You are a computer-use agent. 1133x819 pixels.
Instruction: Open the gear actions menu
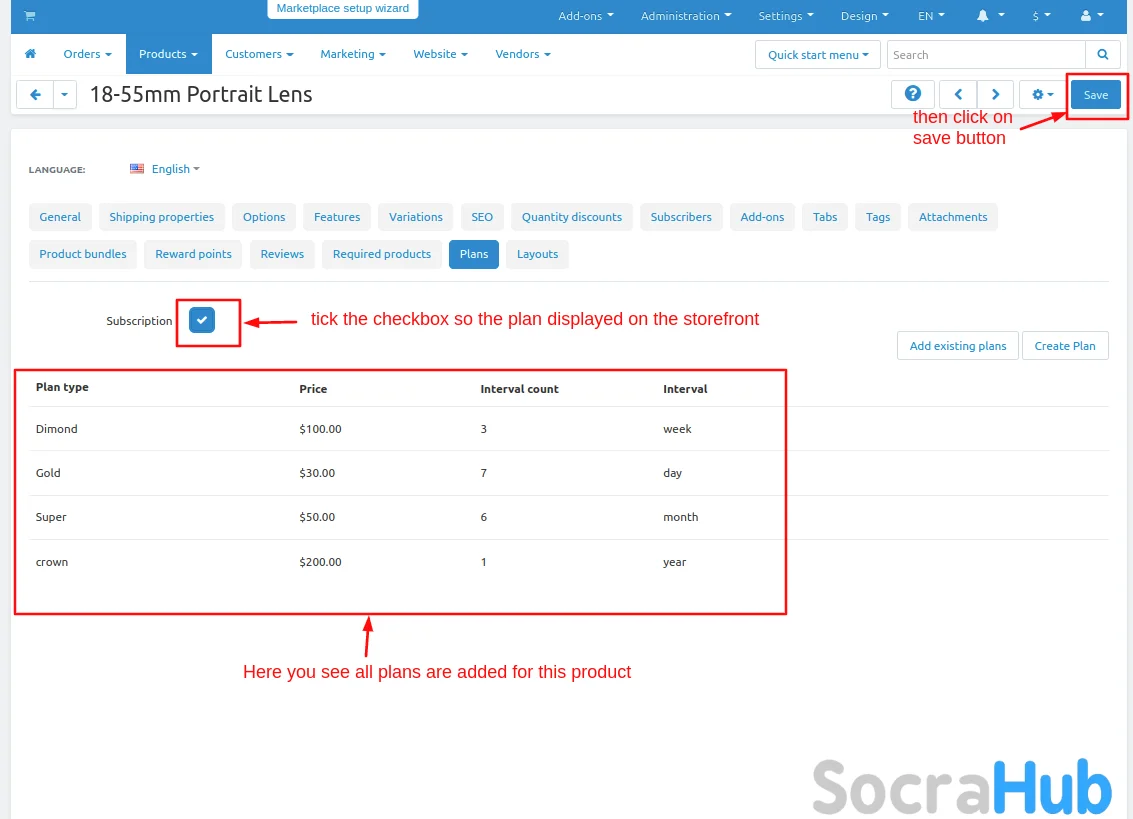(x=1042, y=94)
